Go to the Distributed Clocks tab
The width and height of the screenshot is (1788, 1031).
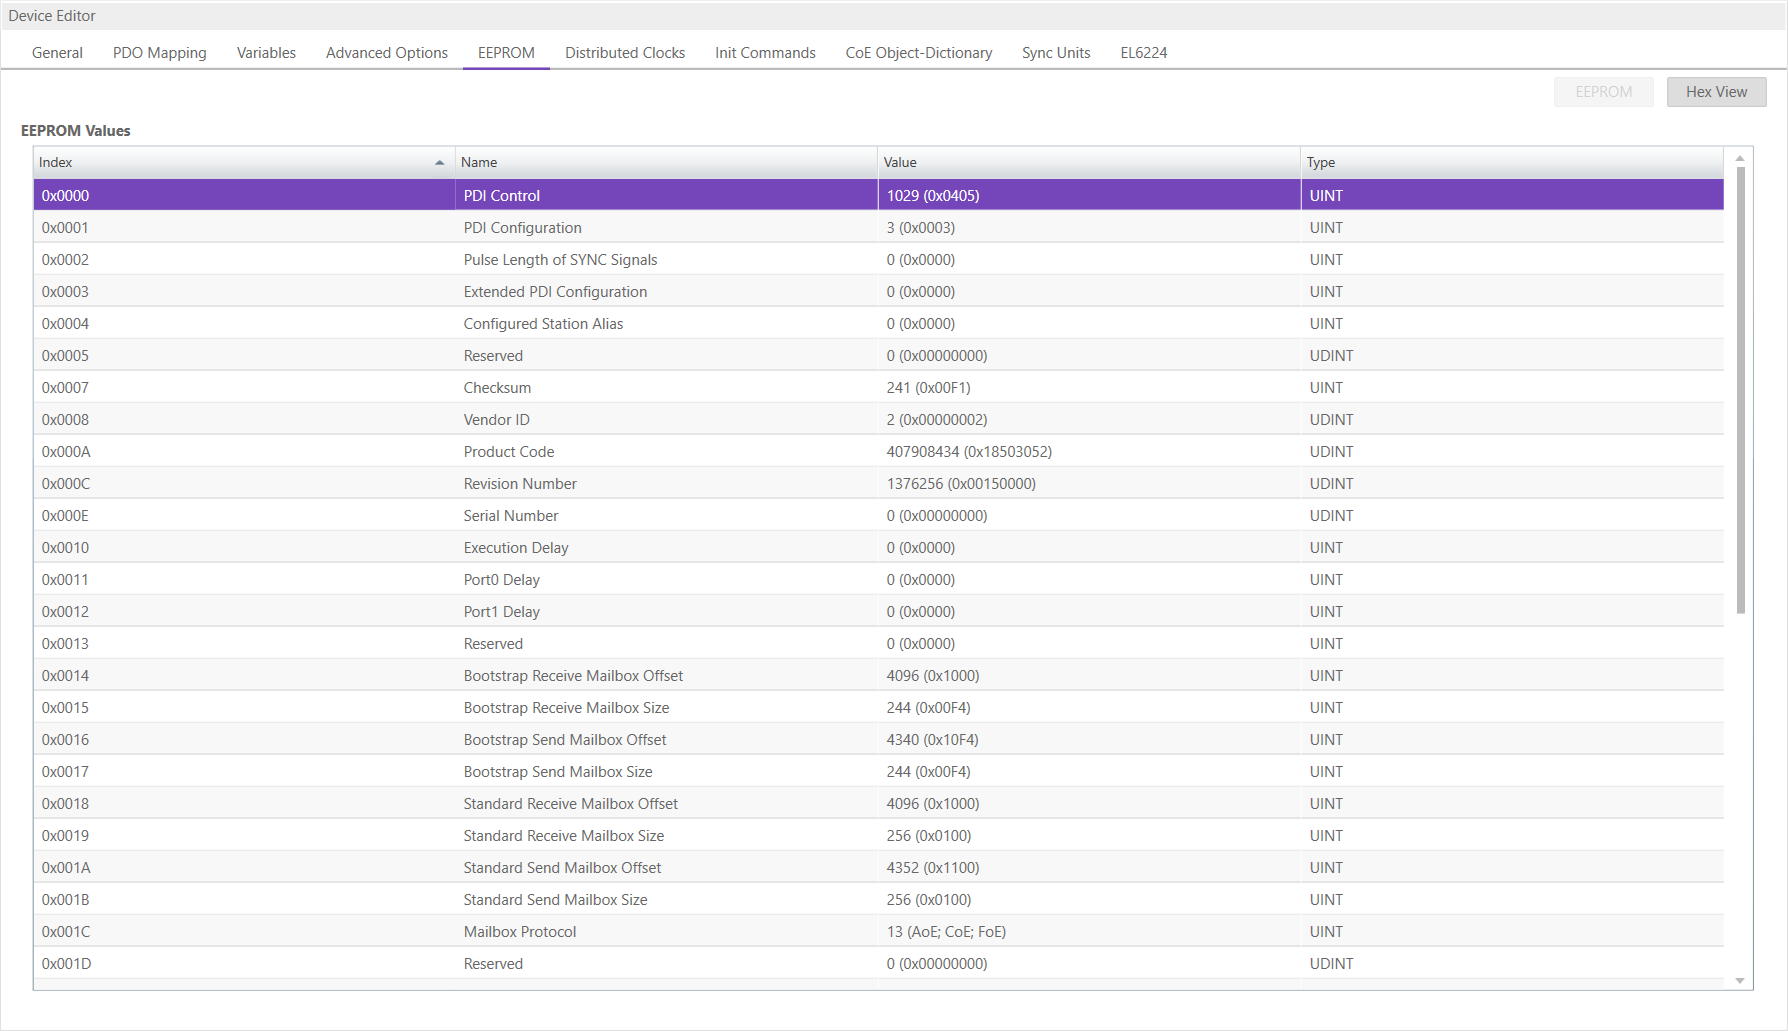625,53
